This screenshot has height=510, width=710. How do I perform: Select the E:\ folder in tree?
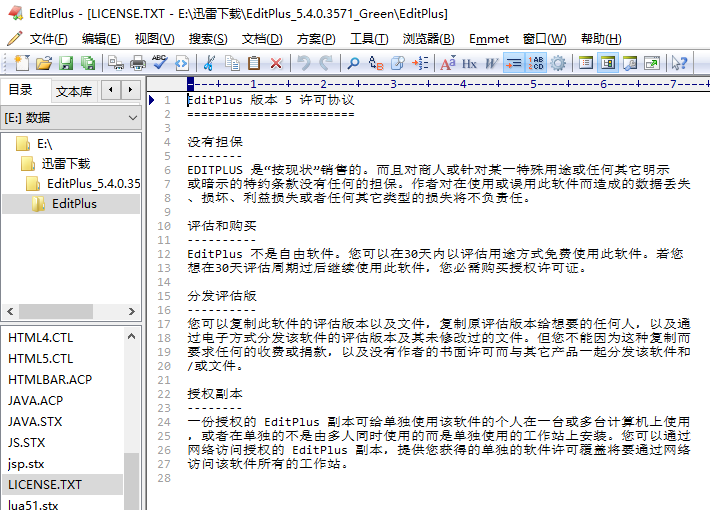[44, 144]
